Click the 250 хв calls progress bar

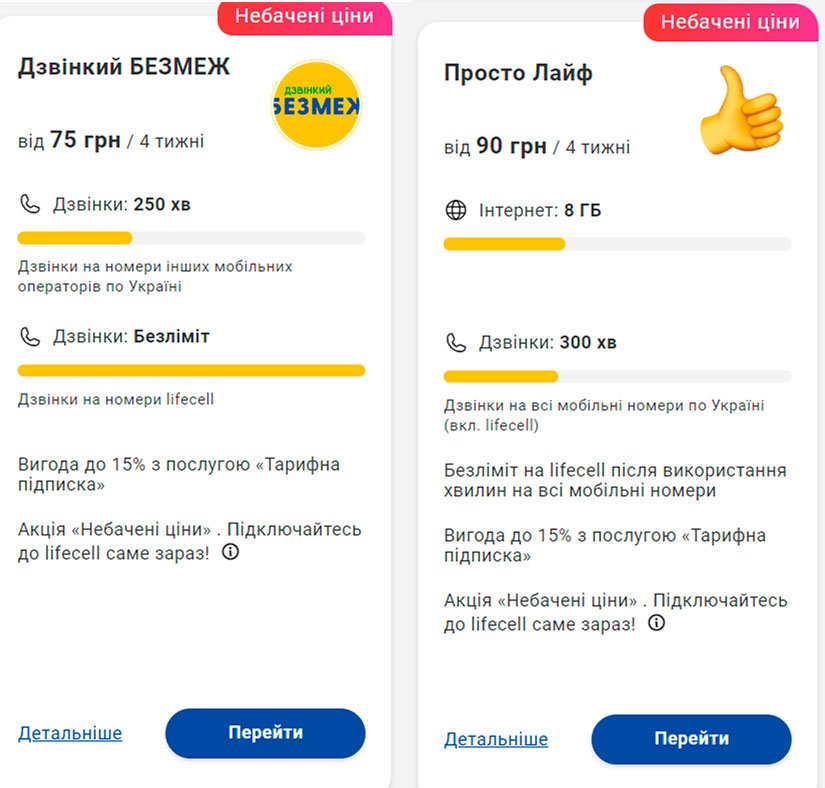(191, 238)
